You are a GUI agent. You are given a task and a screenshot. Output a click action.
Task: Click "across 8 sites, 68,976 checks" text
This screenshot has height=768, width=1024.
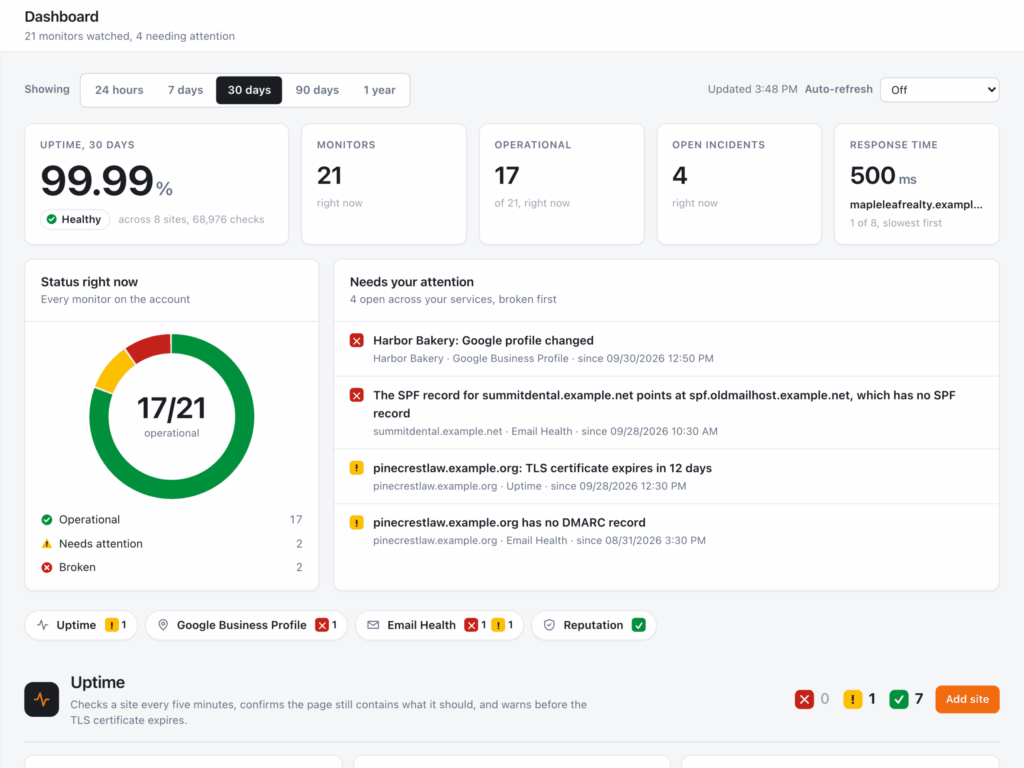pyautogui.click(x=191, y=219)
